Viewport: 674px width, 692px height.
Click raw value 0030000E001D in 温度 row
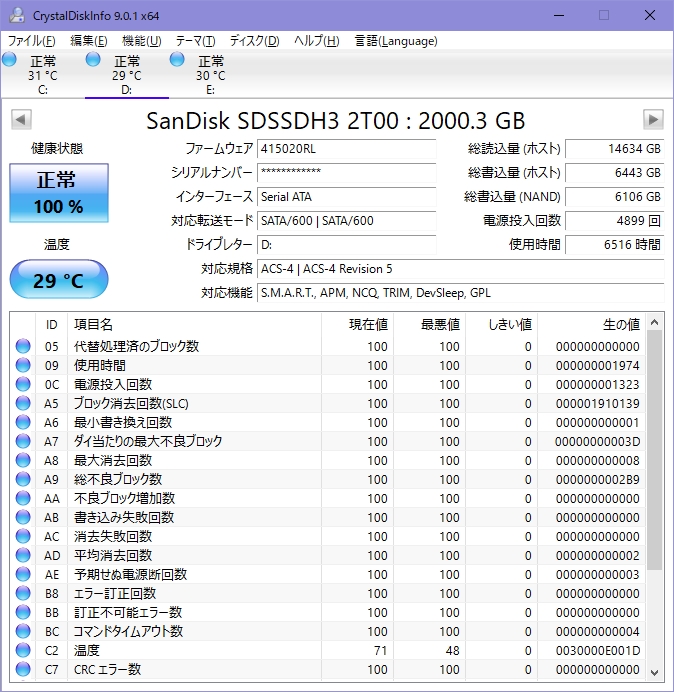[597, 651]
